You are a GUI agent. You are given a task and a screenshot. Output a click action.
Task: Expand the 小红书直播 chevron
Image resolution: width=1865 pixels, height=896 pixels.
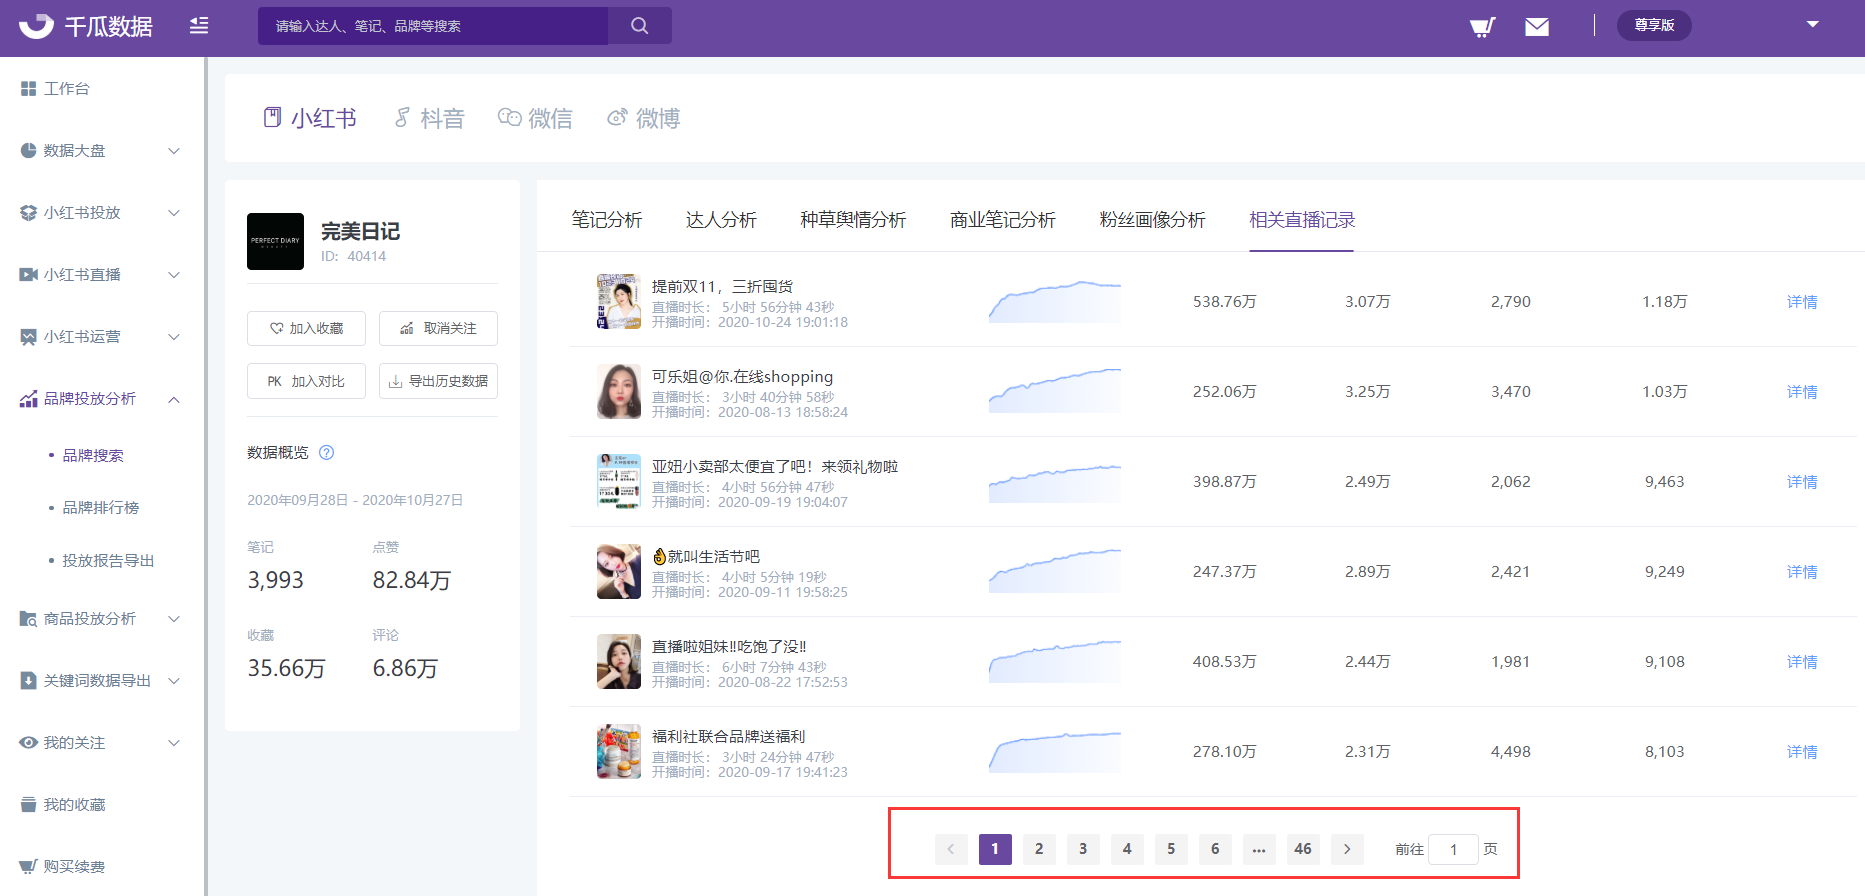point(174,275)
